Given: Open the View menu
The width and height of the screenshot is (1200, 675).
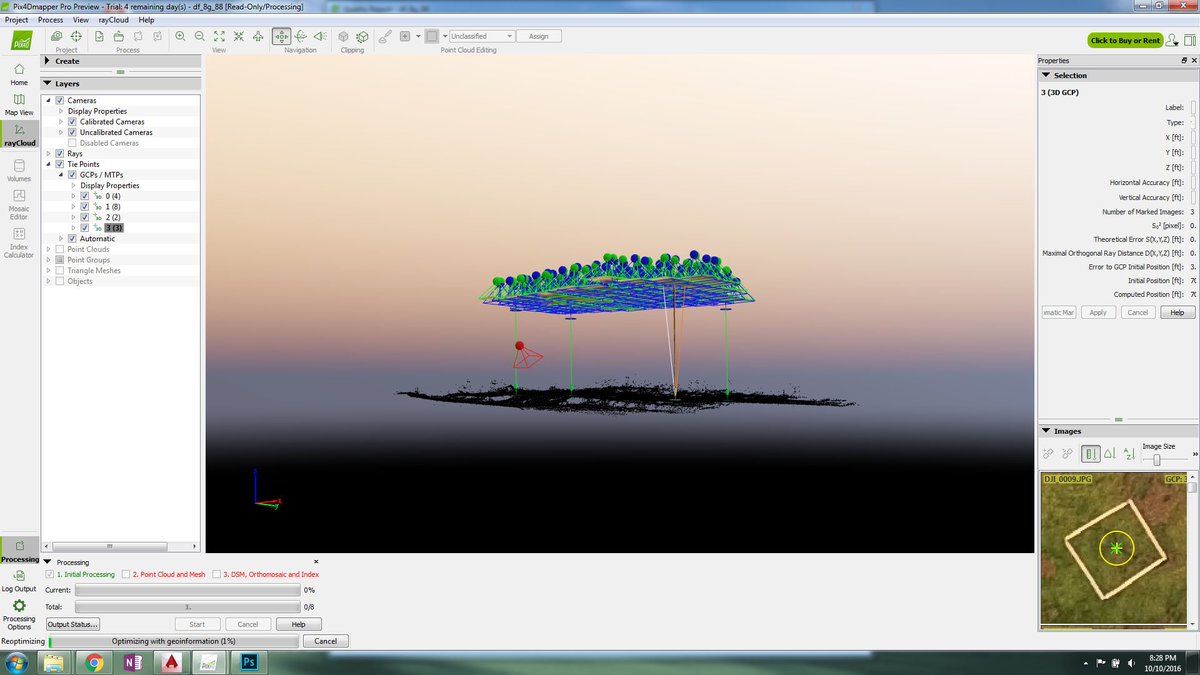Looking at the screenshot, I should click(x=81, y=19).
